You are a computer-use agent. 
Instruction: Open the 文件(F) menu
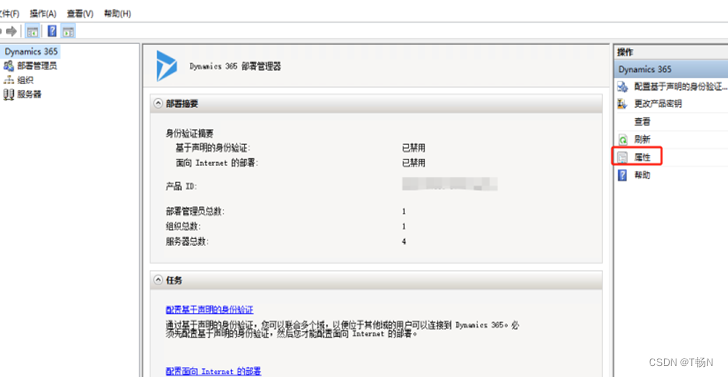[x=9, y=14]
